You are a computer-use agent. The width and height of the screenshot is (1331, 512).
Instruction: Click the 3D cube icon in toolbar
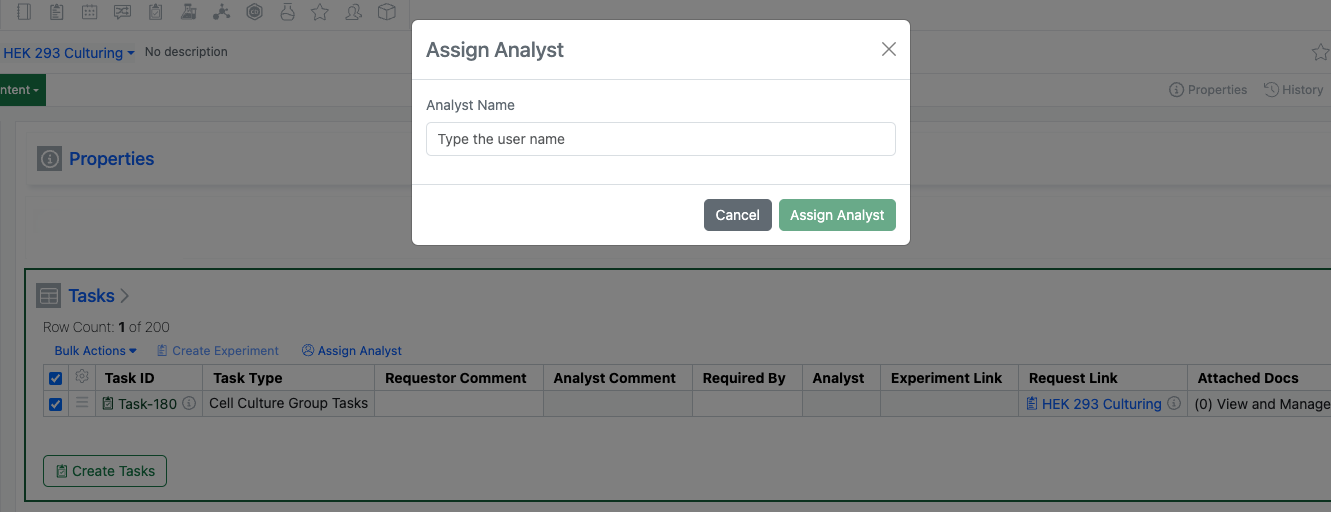point(386,12)
